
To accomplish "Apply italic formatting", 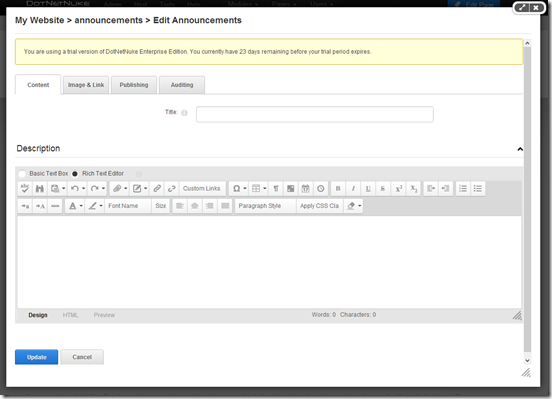I will tap(353, 188).
